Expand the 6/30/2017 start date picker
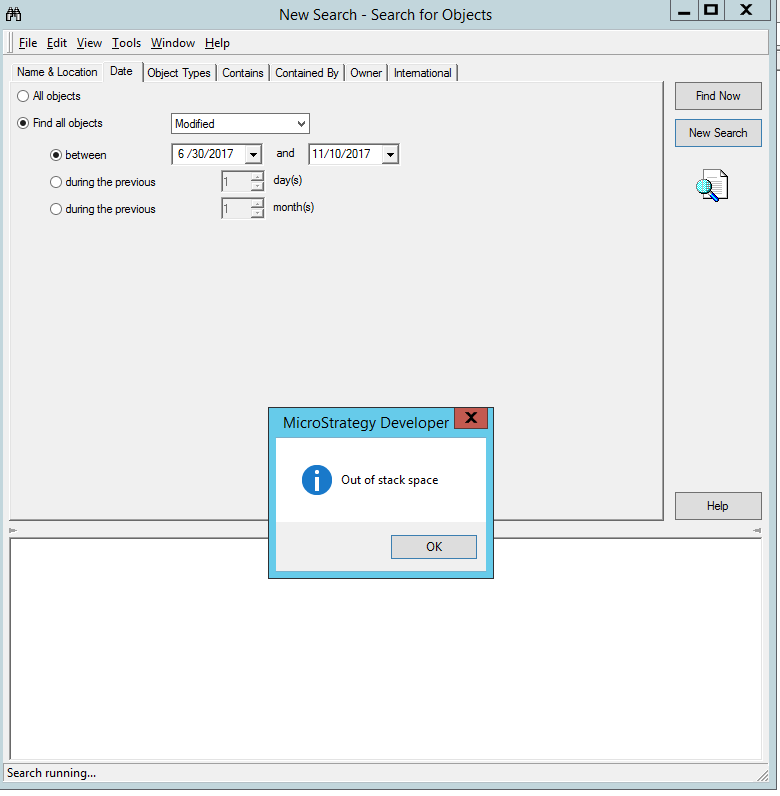 [253, 154]
